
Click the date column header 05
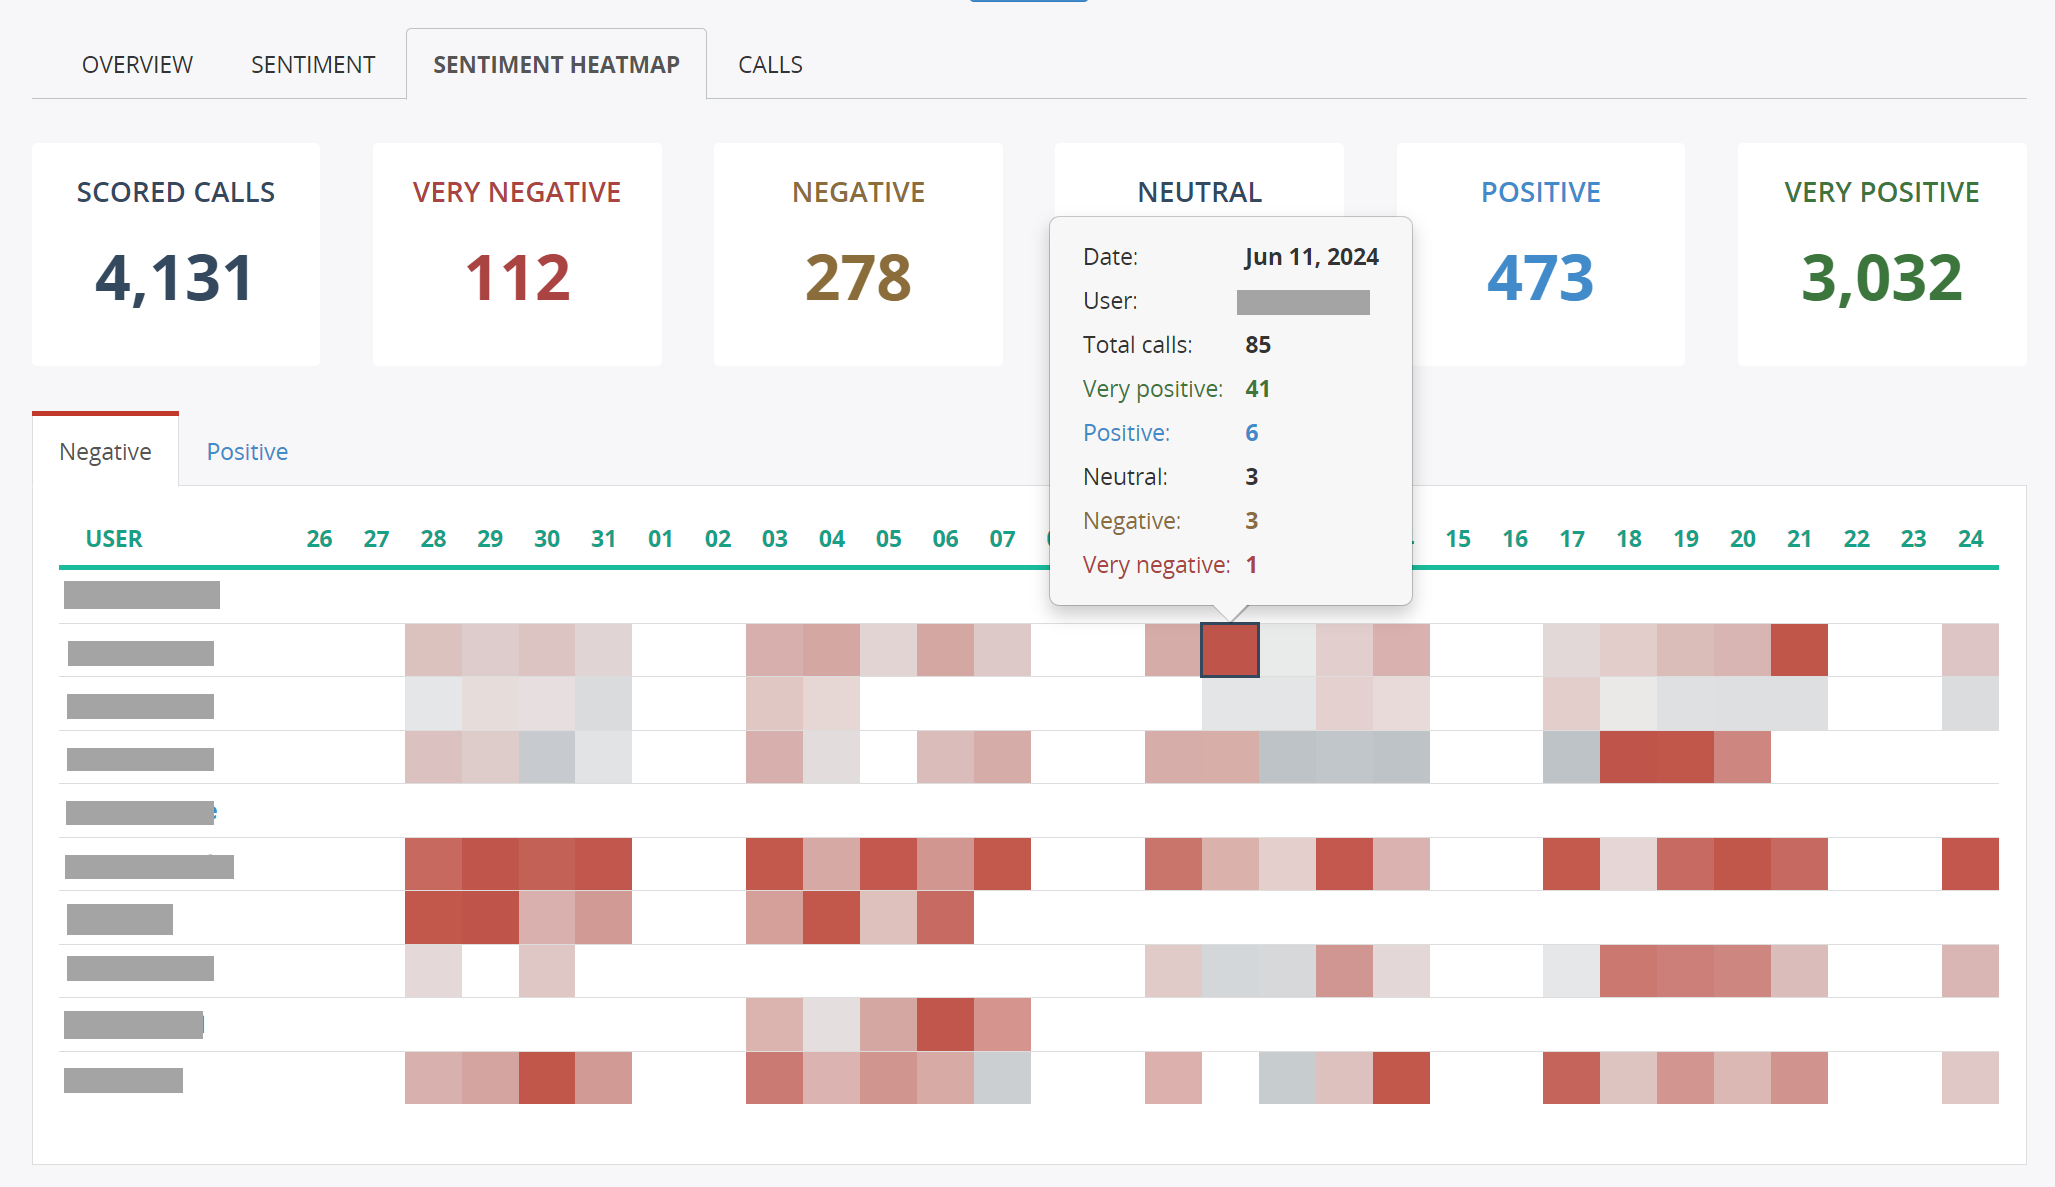[889, 539]
